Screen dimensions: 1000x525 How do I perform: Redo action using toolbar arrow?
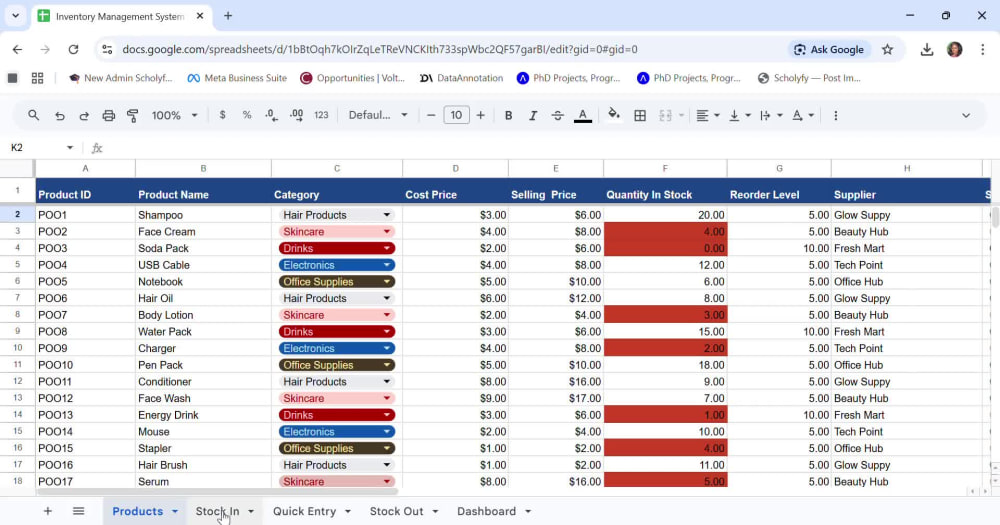84,115
